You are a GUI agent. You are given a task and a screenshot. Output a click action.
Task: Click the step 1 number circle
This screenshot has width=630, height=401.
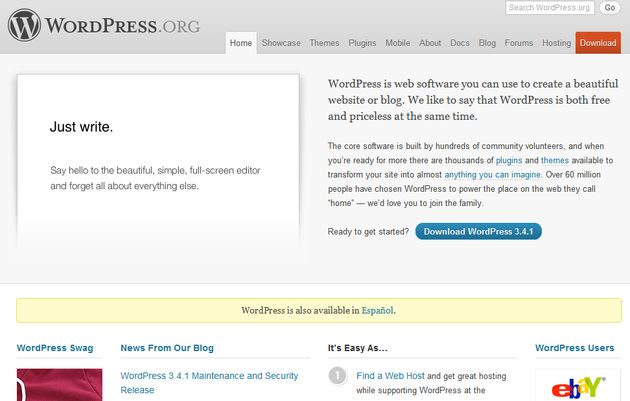coord(337,376)
